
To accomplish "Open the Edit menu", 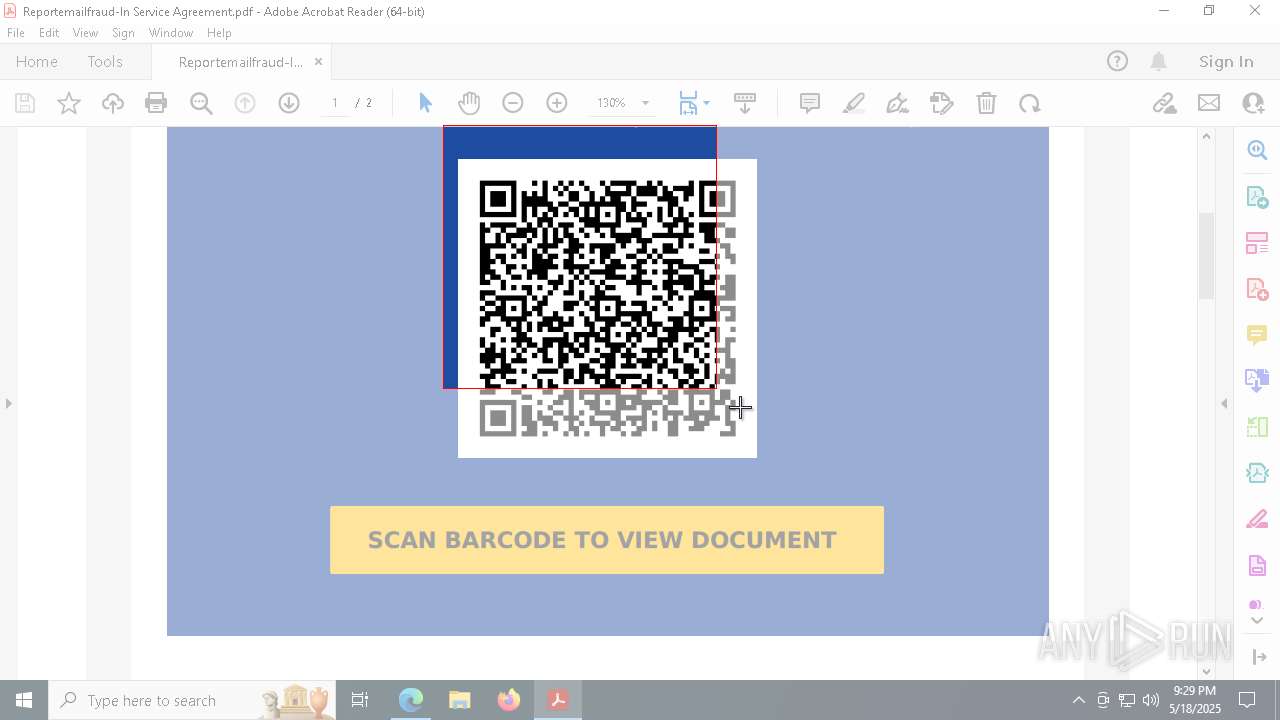I will [x=49, y=33].
